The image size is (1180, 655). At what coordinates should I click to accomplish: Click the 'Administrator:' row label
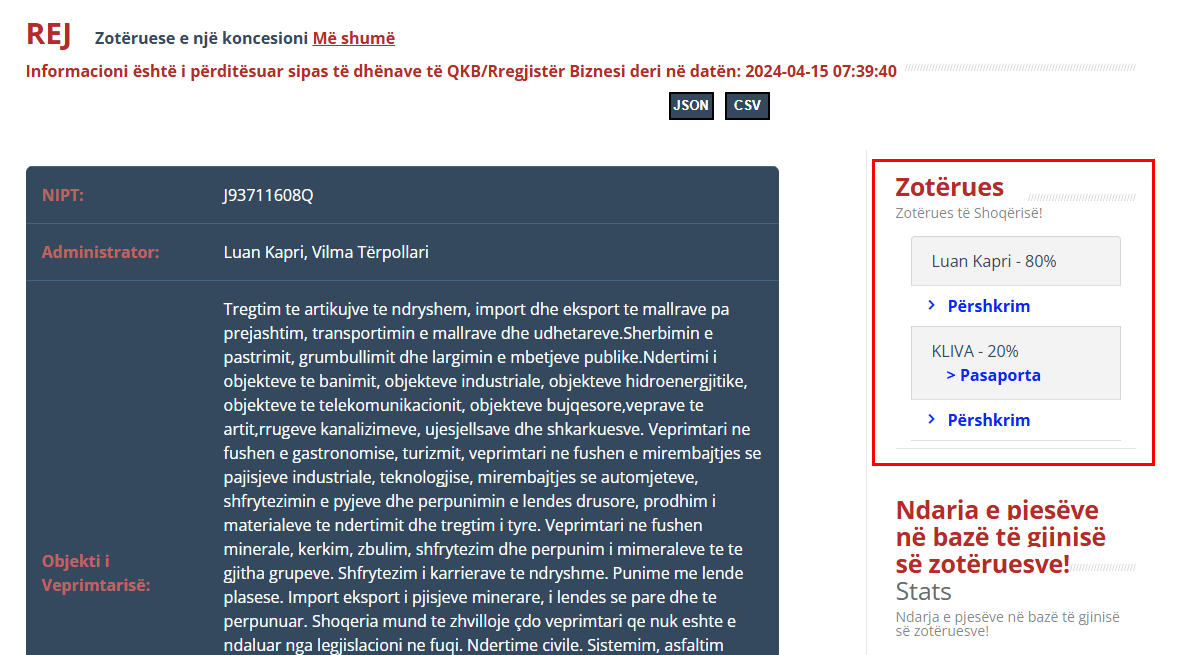point(100,252)
